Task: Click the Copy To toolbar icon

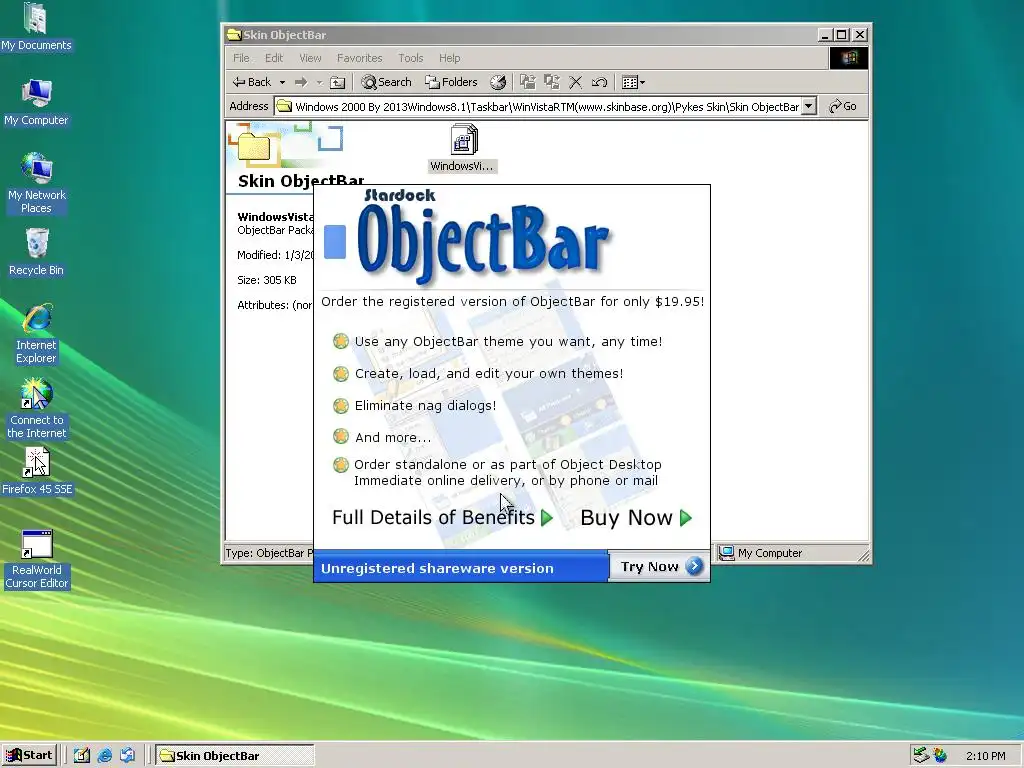Action: point(552,82)
